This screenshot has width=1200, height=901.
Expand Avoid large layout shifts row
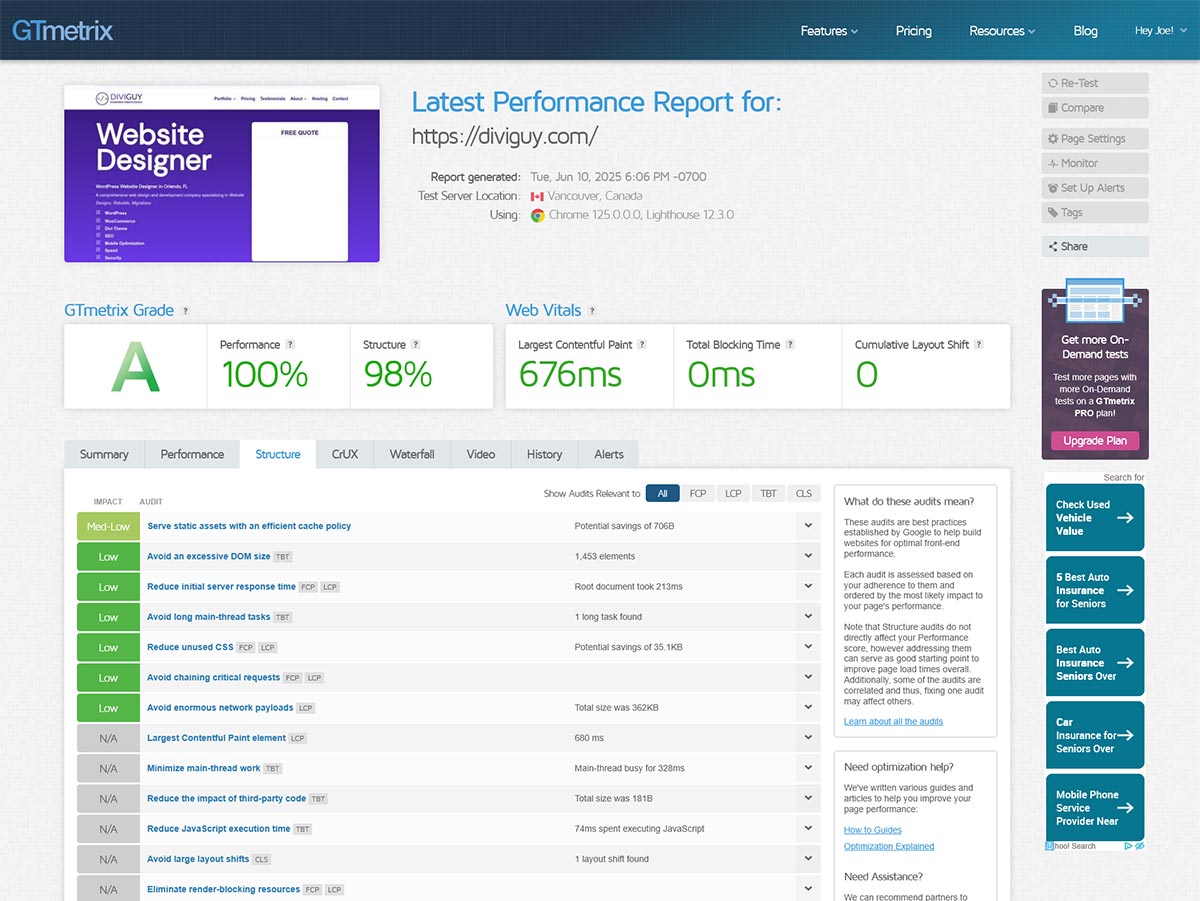[x=808, y=859]
